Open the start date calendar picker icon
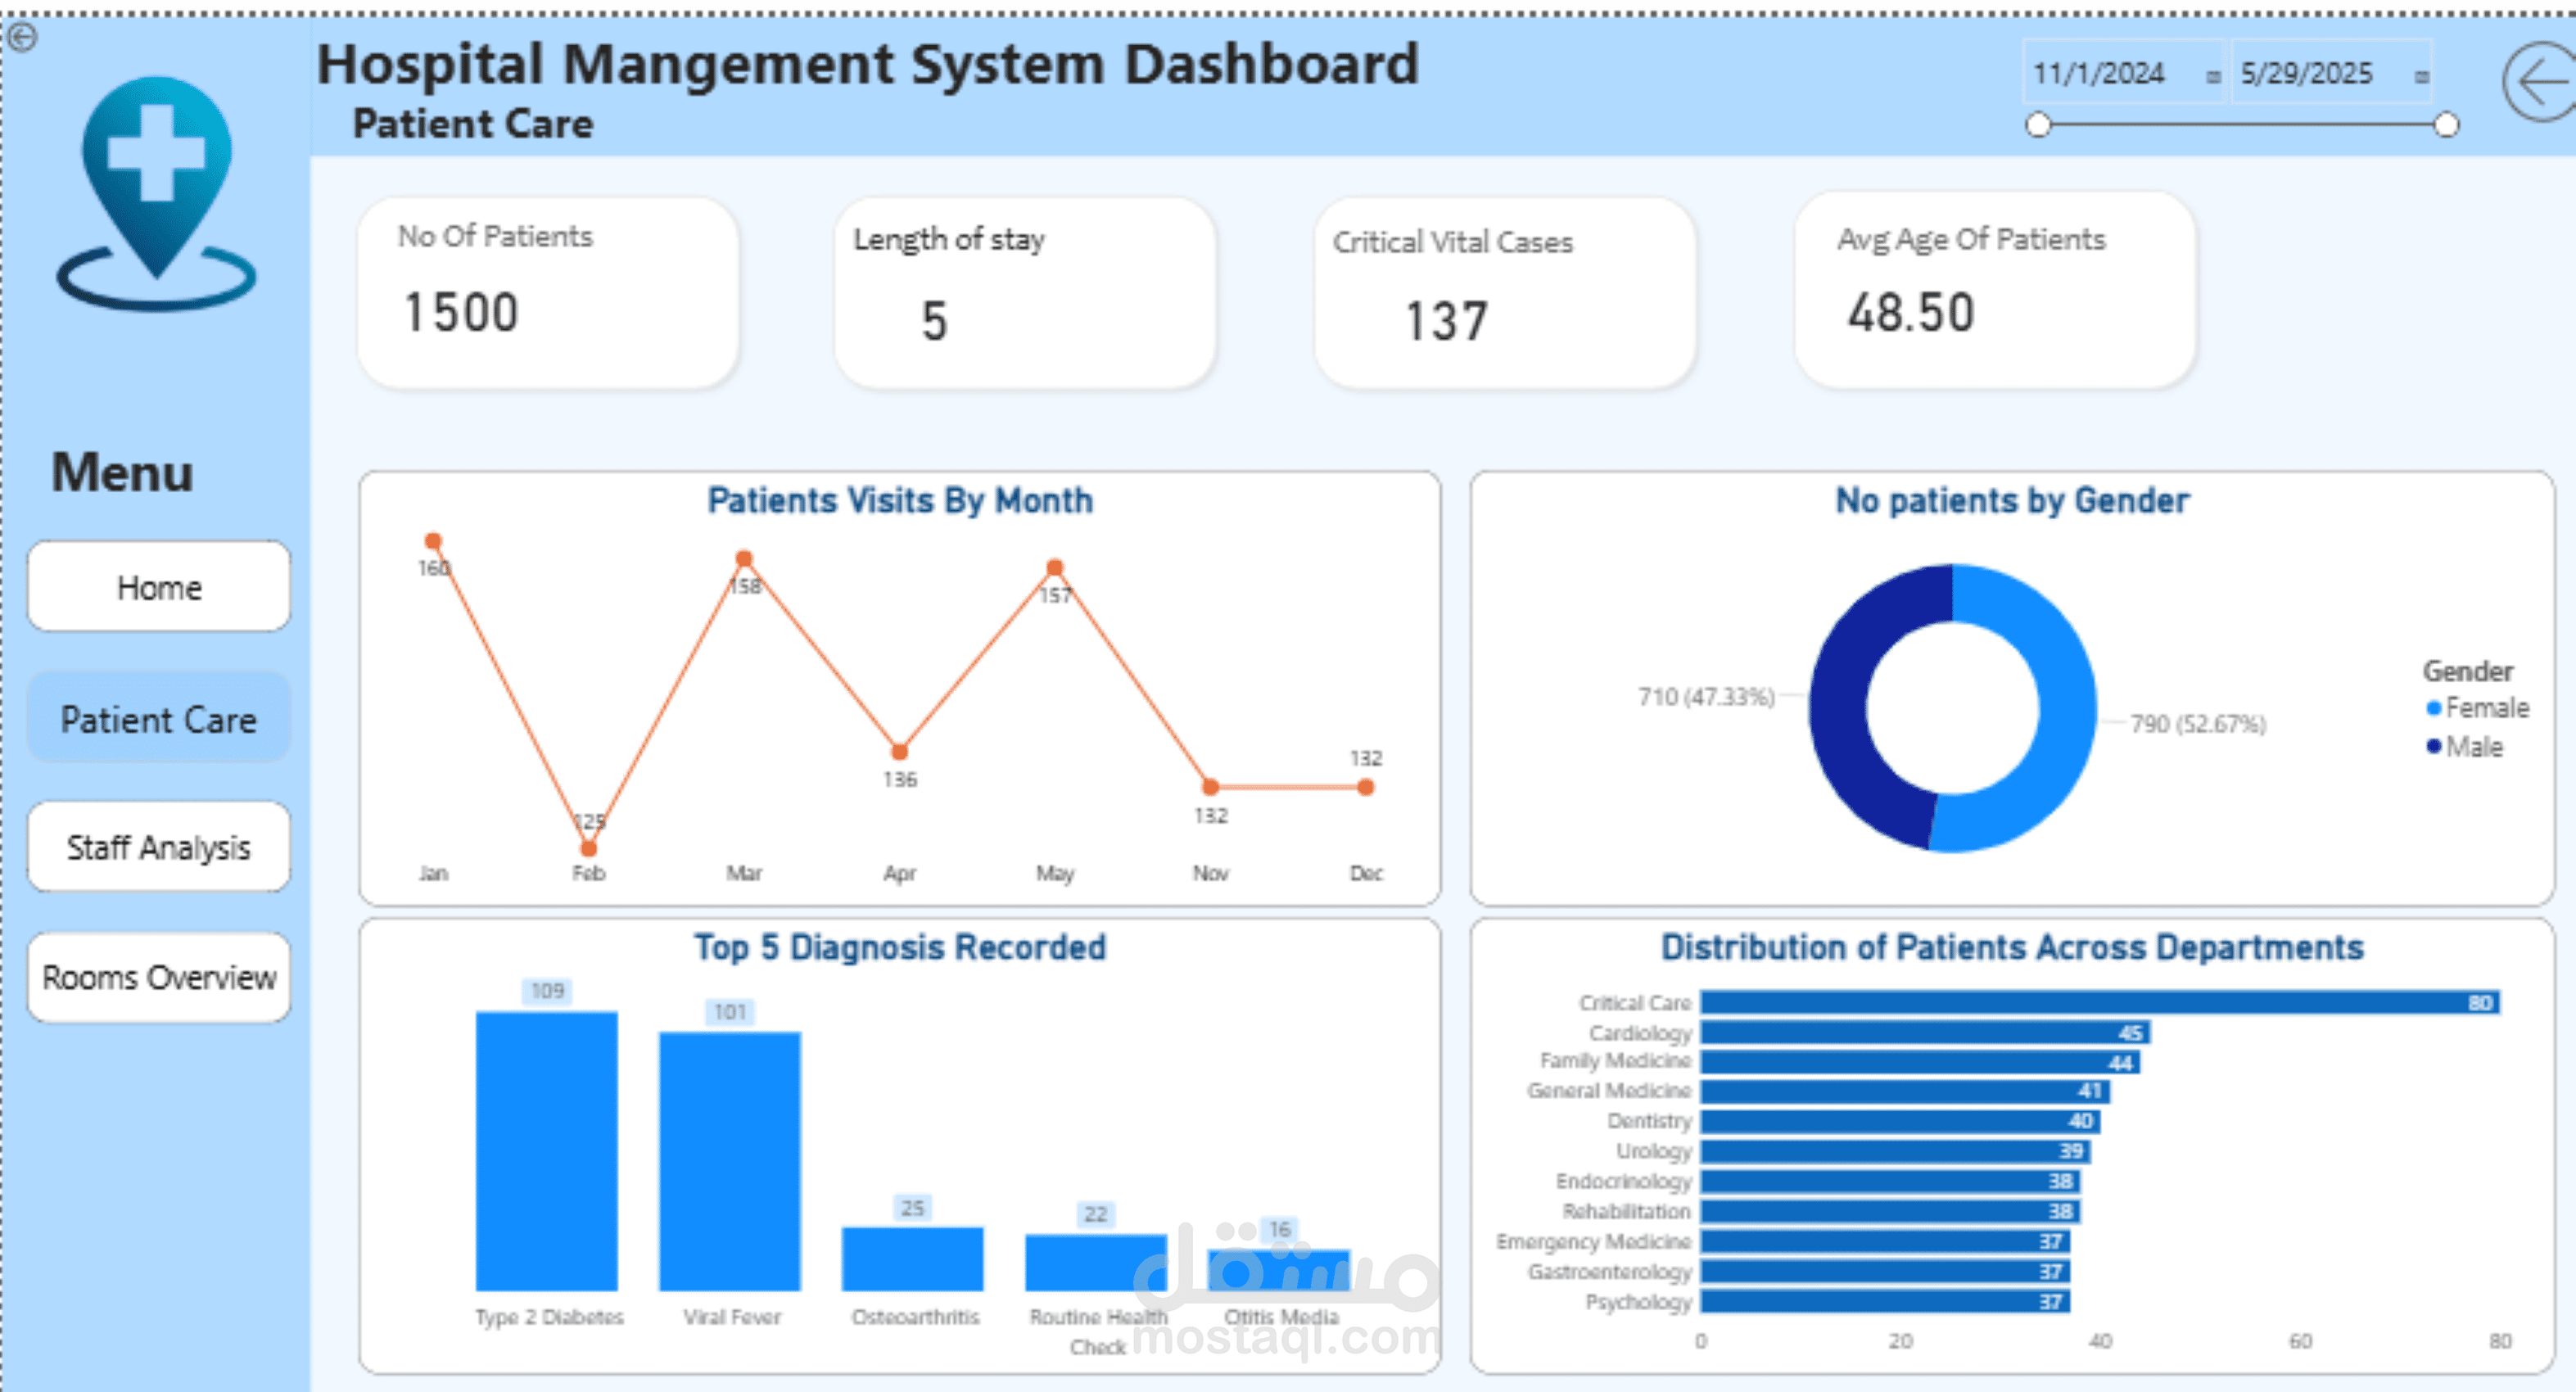The height and width of the screenshot is (1392, 2576). pyautogui.click(x=2213, y=77)
